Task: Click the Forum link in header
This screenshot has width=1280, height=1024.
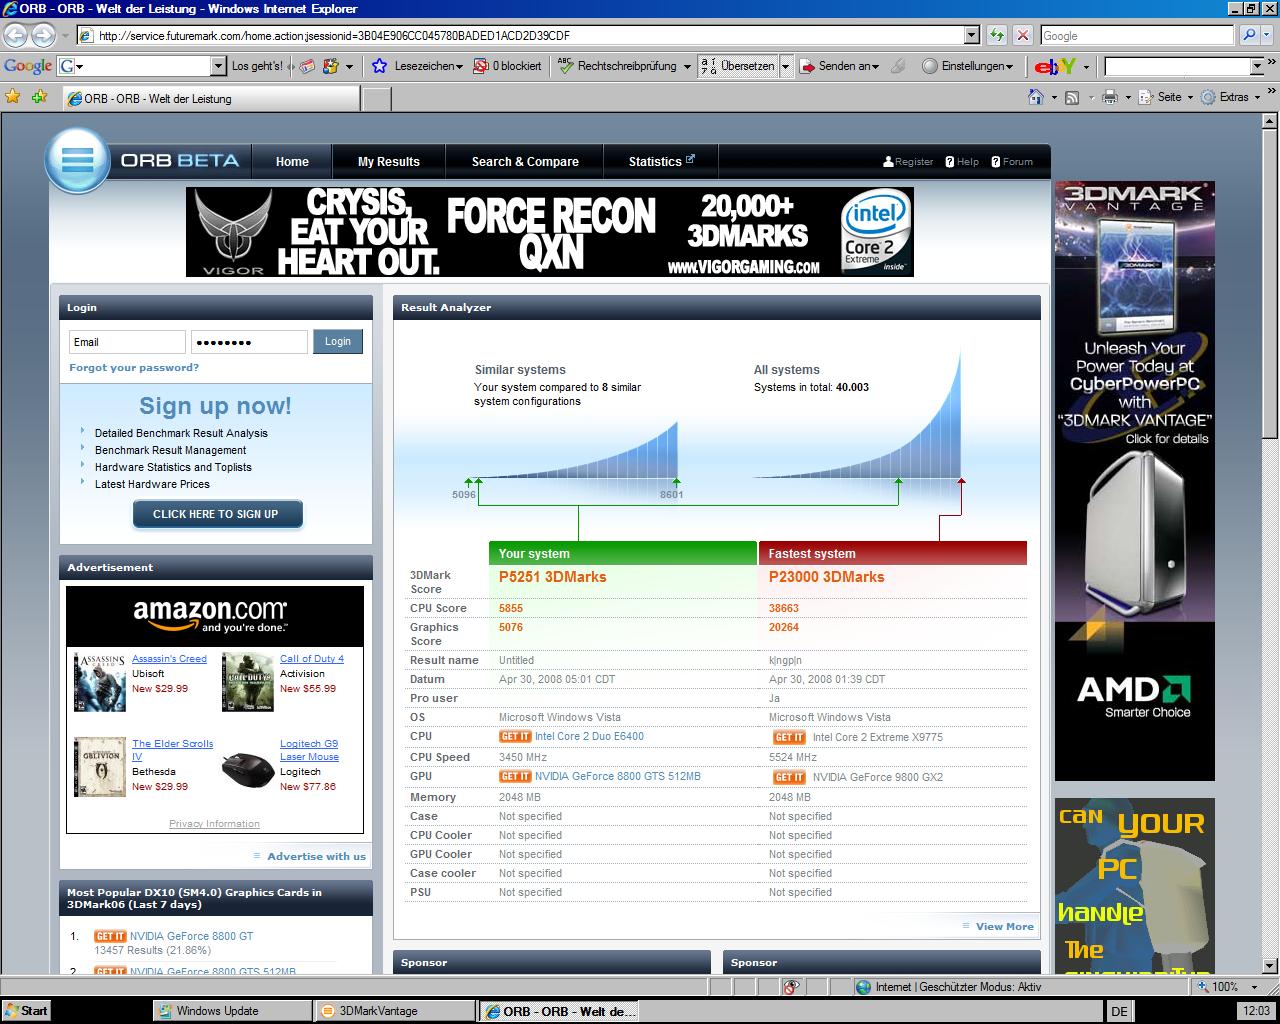Action: (1012, 161)
